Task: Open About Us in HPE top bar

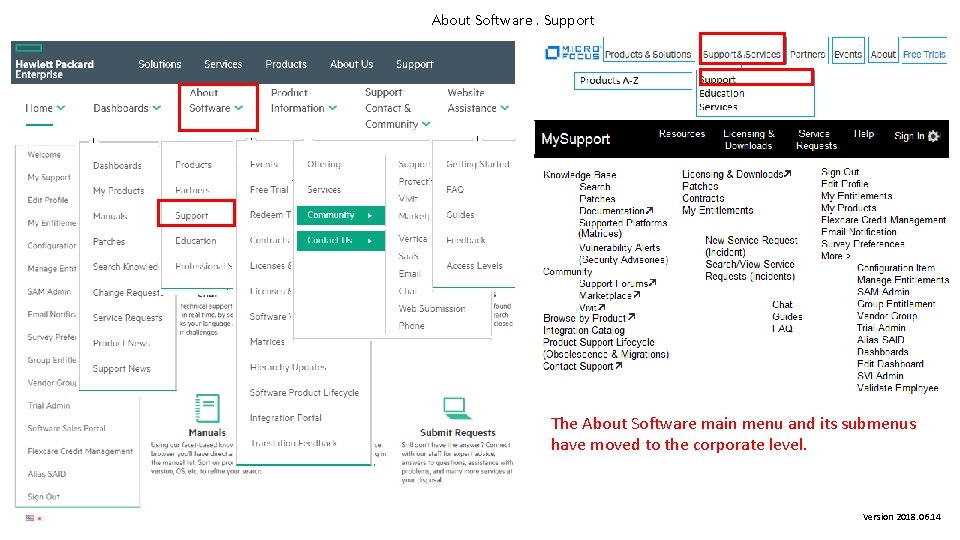Action: tap(351, 64)
